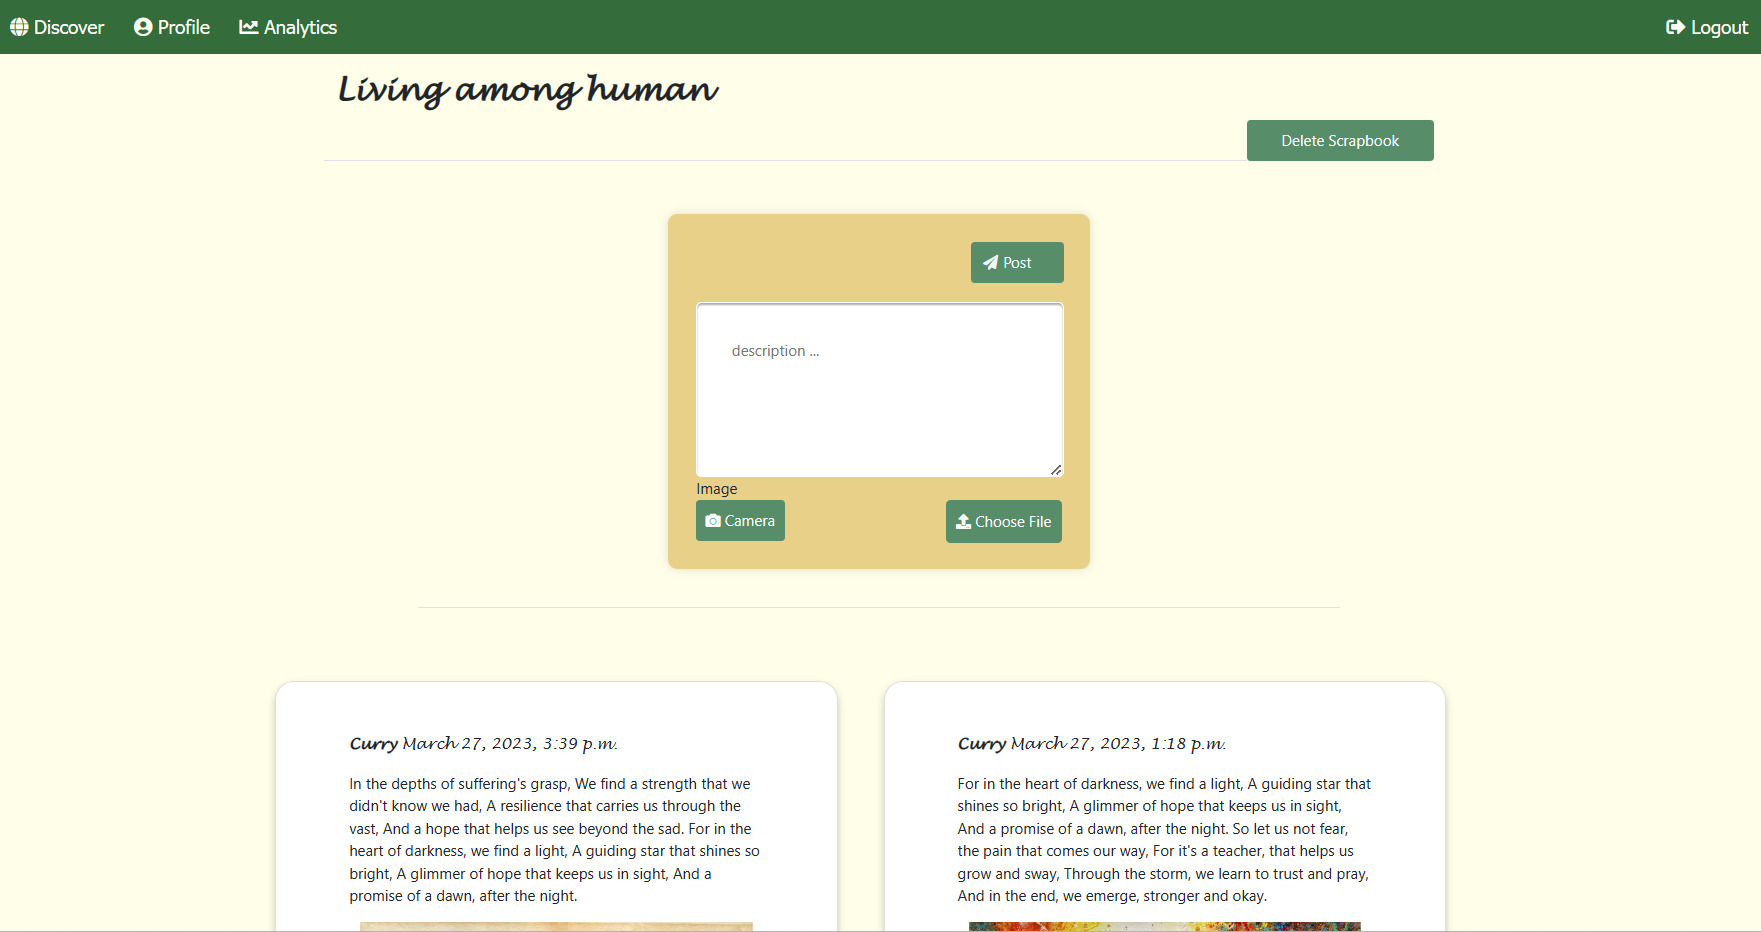
Task: Delete the scrapbook
Action: coord(1339,140)
